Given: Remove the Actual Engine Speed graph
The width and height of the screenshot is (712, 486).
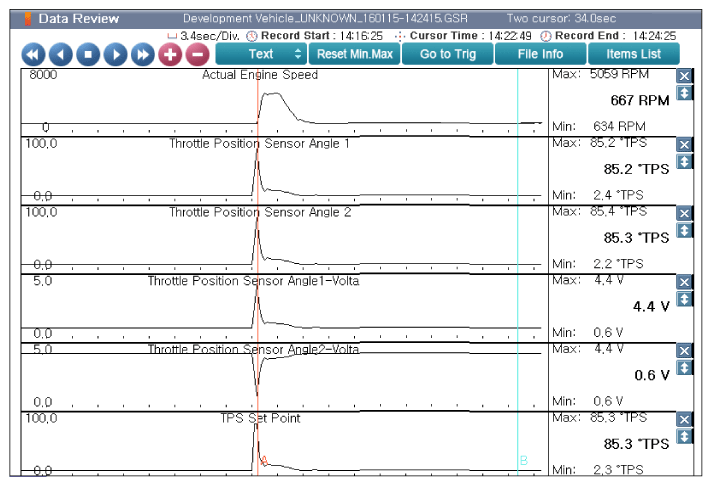Looking at the screenshot, I should [x=684, y=77].
